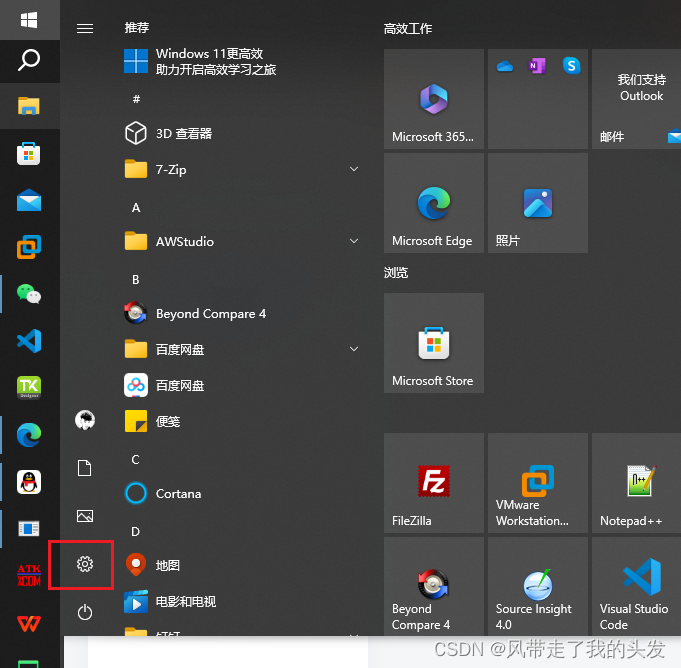Viewport: 681px width, 668px height.
Task: Launch Beyond Compare 4 tile
Action: click(434, 586)
